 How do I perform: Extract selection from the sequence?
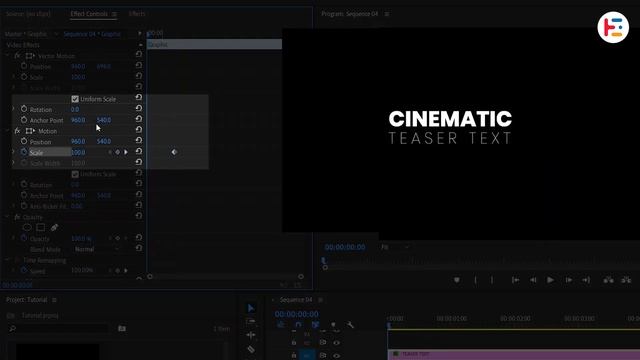pos(626,280)
